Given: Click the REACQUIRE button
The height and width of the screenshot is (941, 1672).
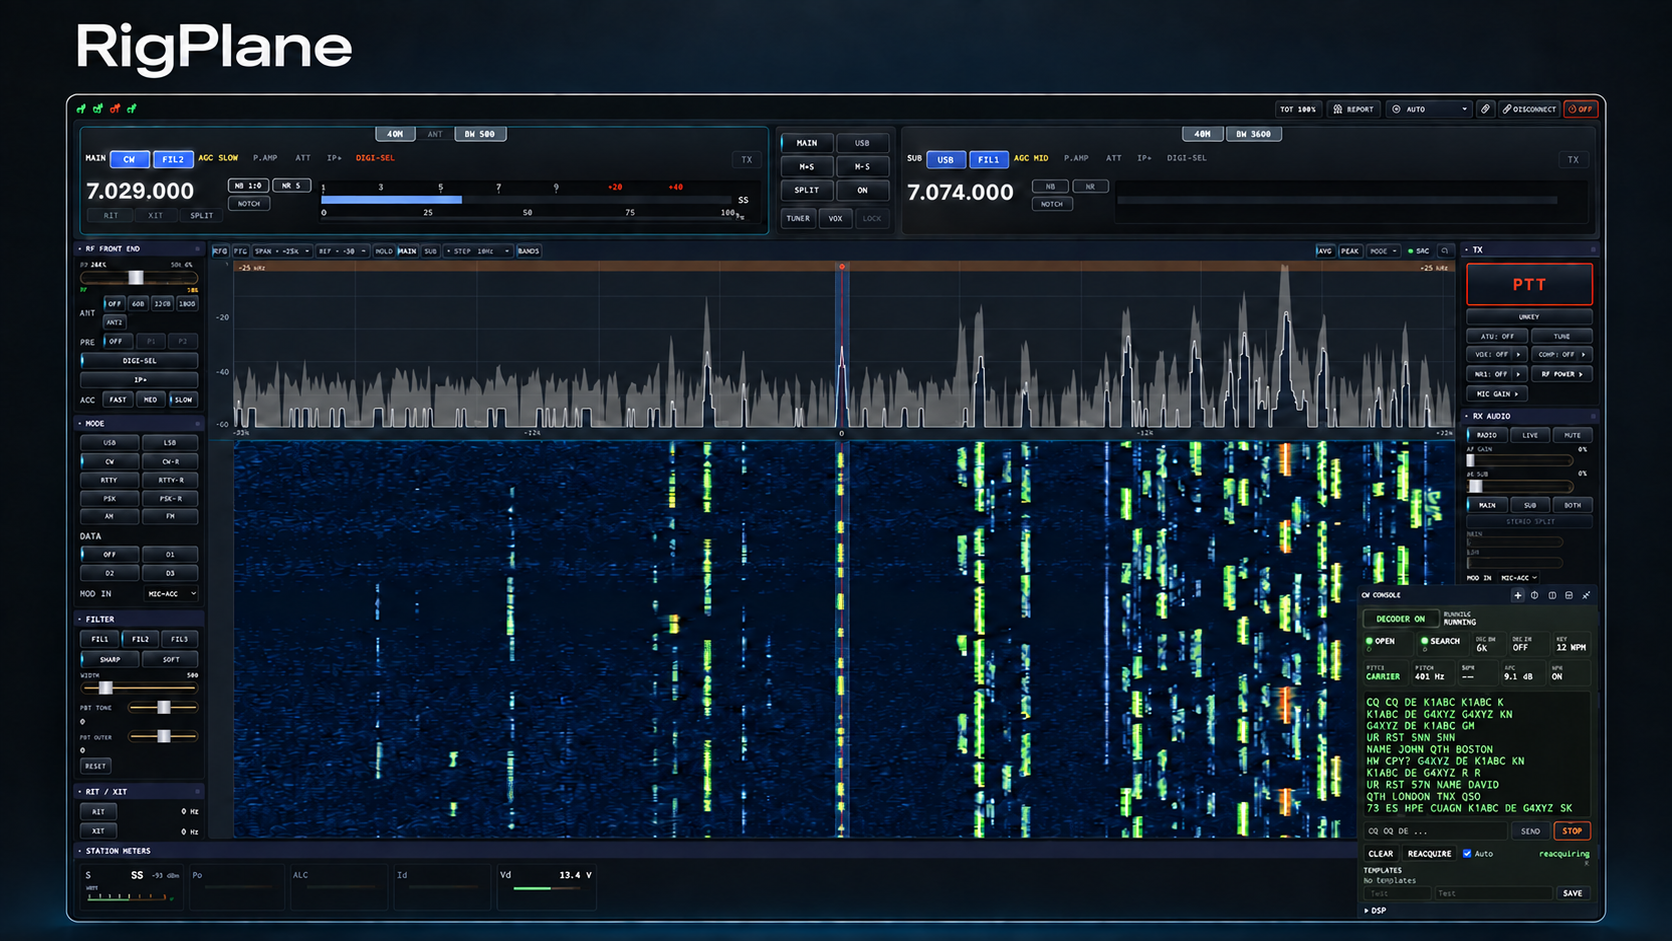Looking at the screenshot, I should click(x=1429, y=854).
